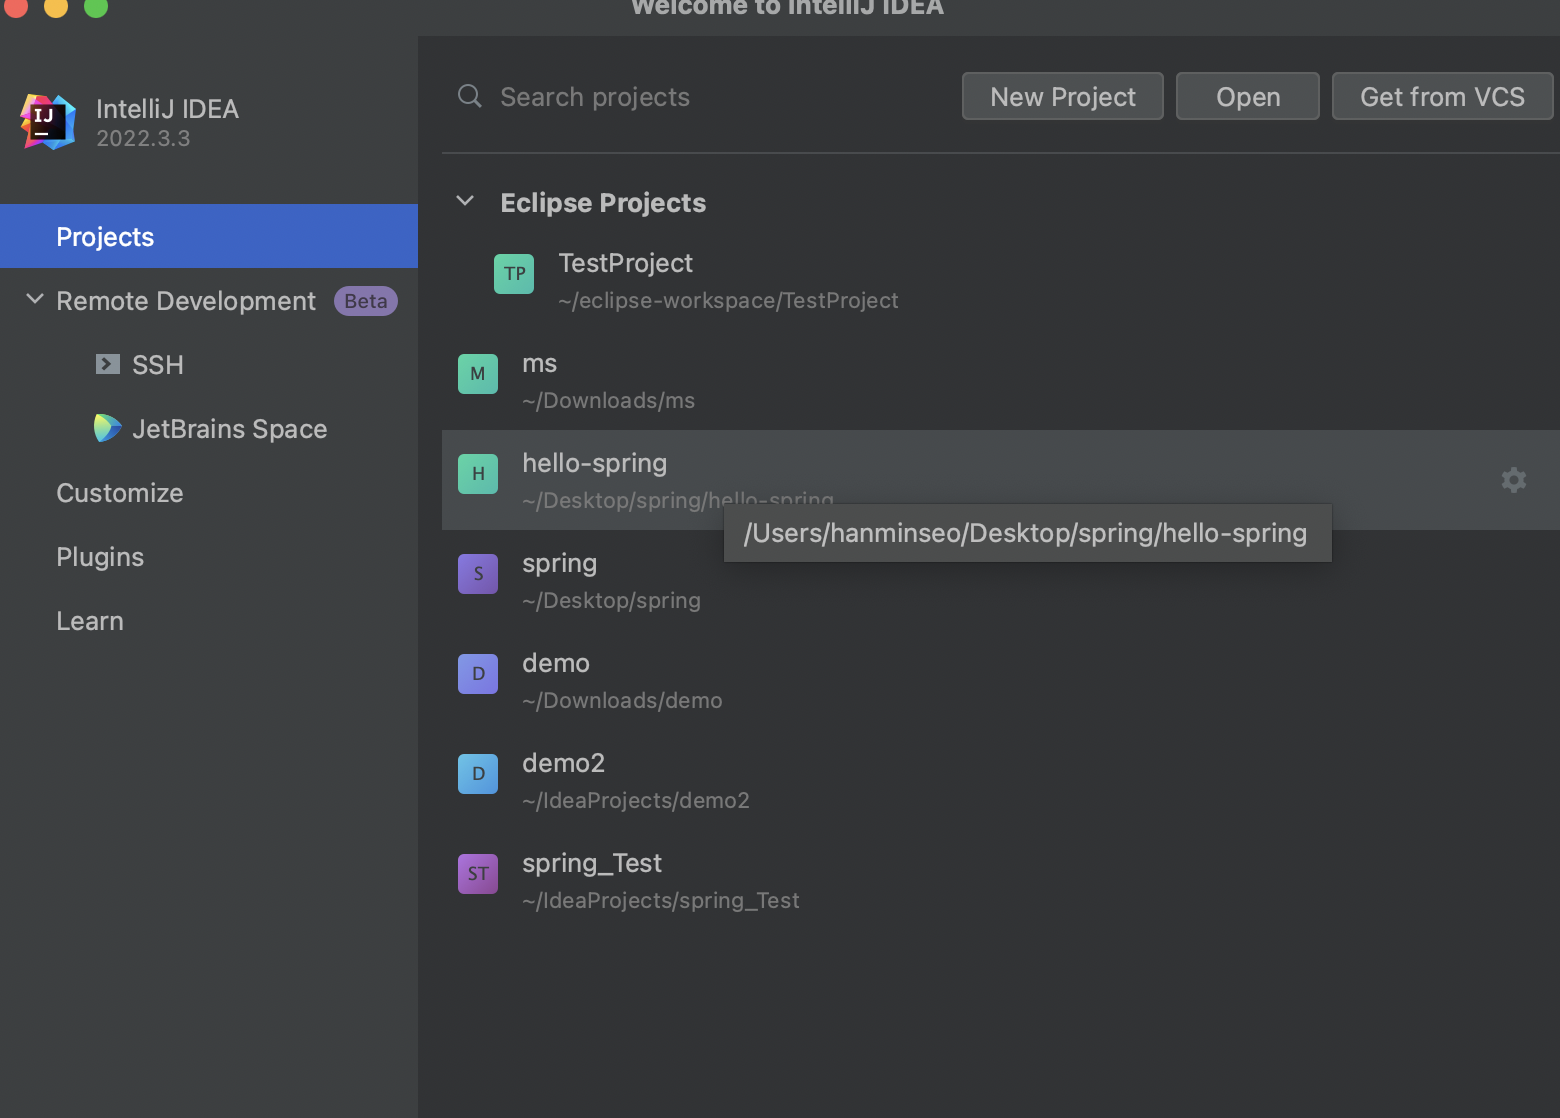Image resolution: width=1560 pixels, height=1118 pixels.
Task: Collapse the Eclipse Projects group
Action: pyautogui.click(x=465, y=201)
